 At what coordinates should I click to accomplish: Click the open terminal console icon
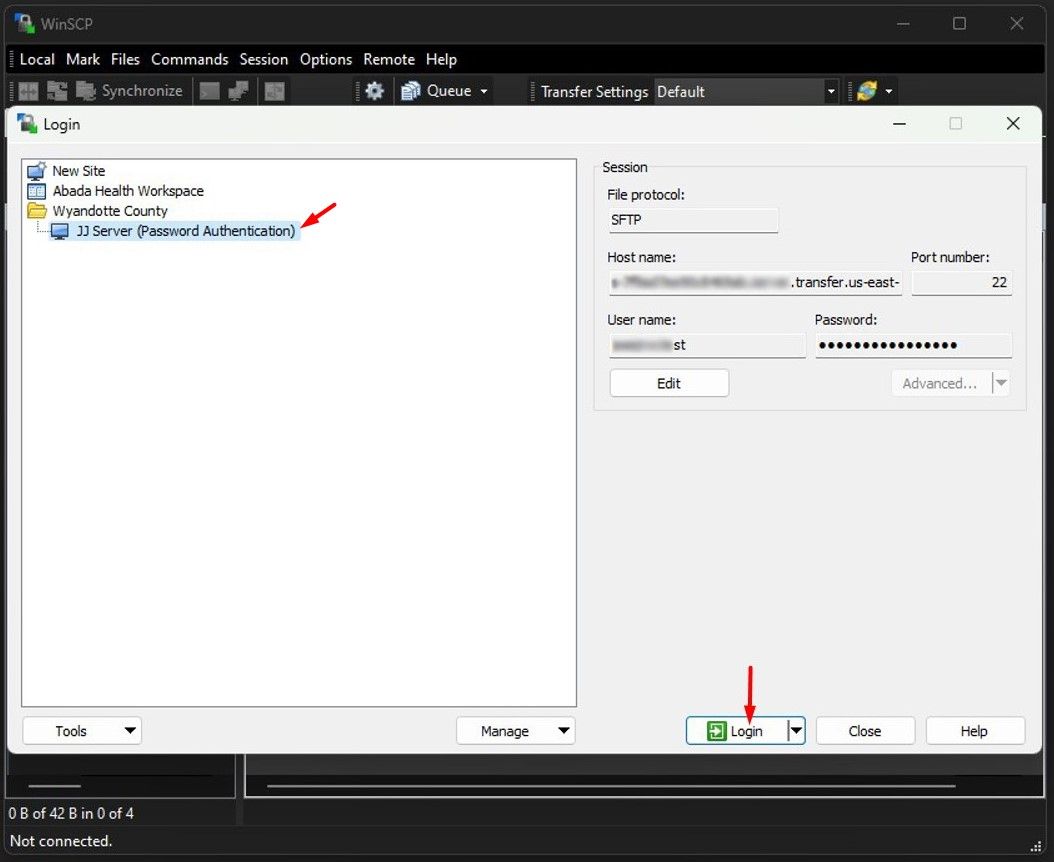[210, 91]
